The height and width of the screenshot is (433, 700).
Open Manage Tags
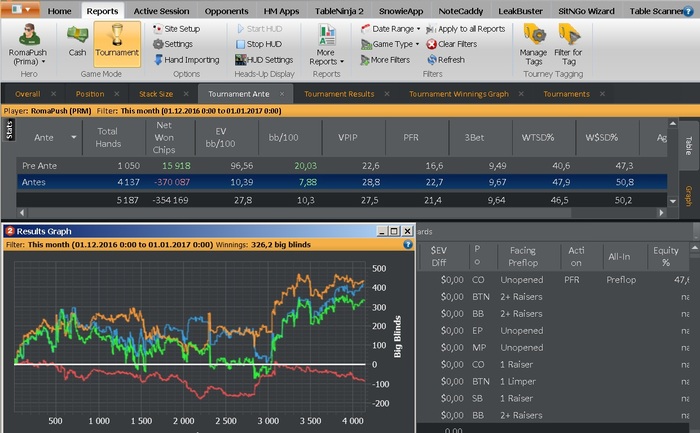533,45
